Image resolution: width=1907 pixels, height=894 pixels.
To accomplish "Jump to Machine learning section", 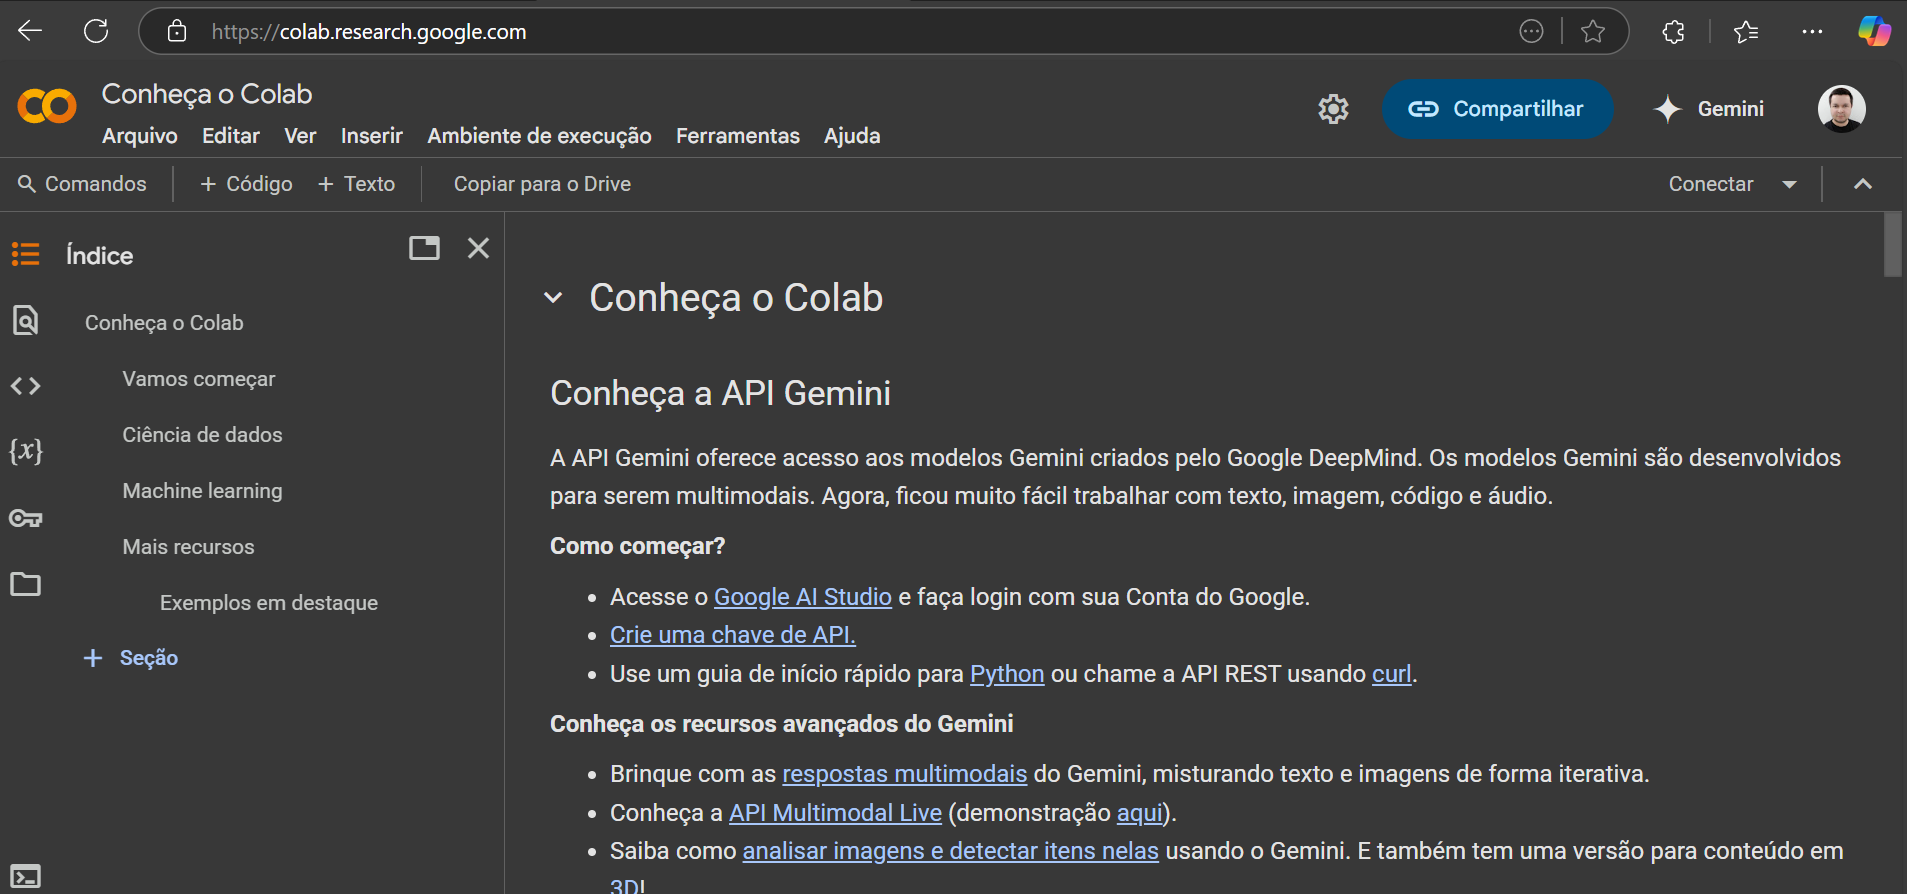I will click(202, 491).
